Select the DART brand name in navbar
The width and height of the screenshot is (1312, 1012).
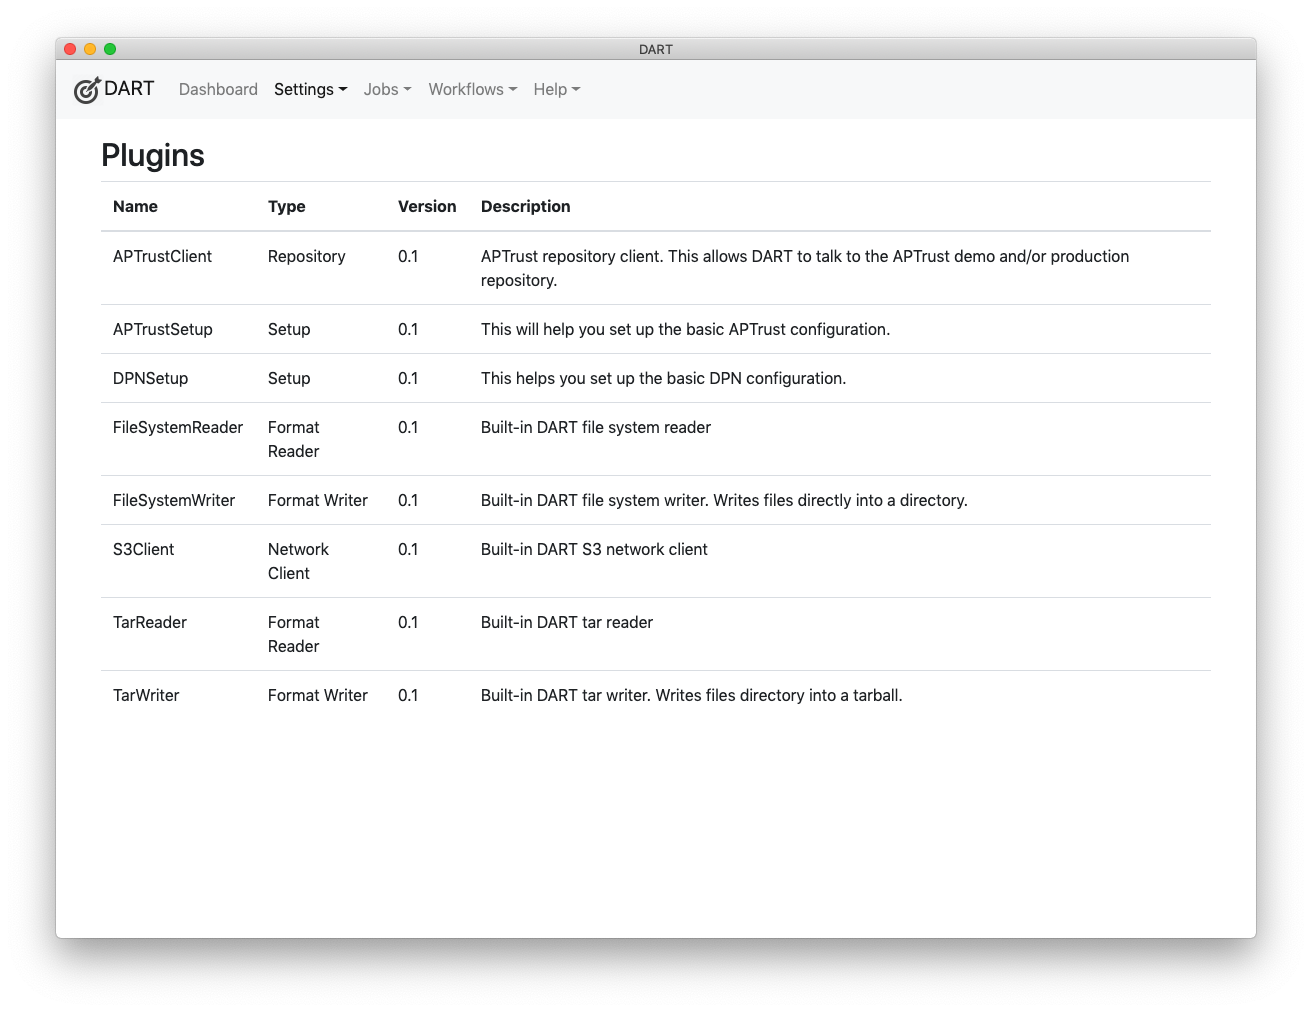(x=127, y=89)
